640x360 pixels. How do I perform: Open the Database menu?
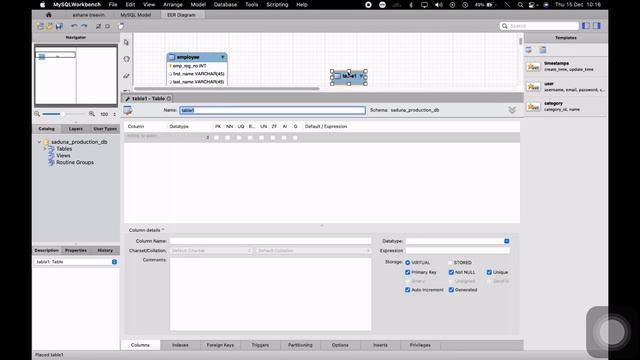pos(225,5)
